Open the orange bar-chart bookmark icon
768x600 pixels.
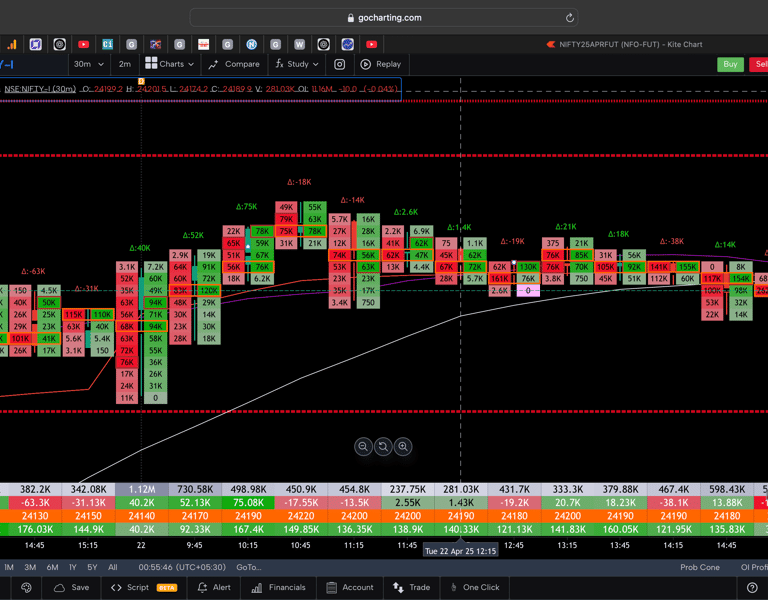coord(11,45)
